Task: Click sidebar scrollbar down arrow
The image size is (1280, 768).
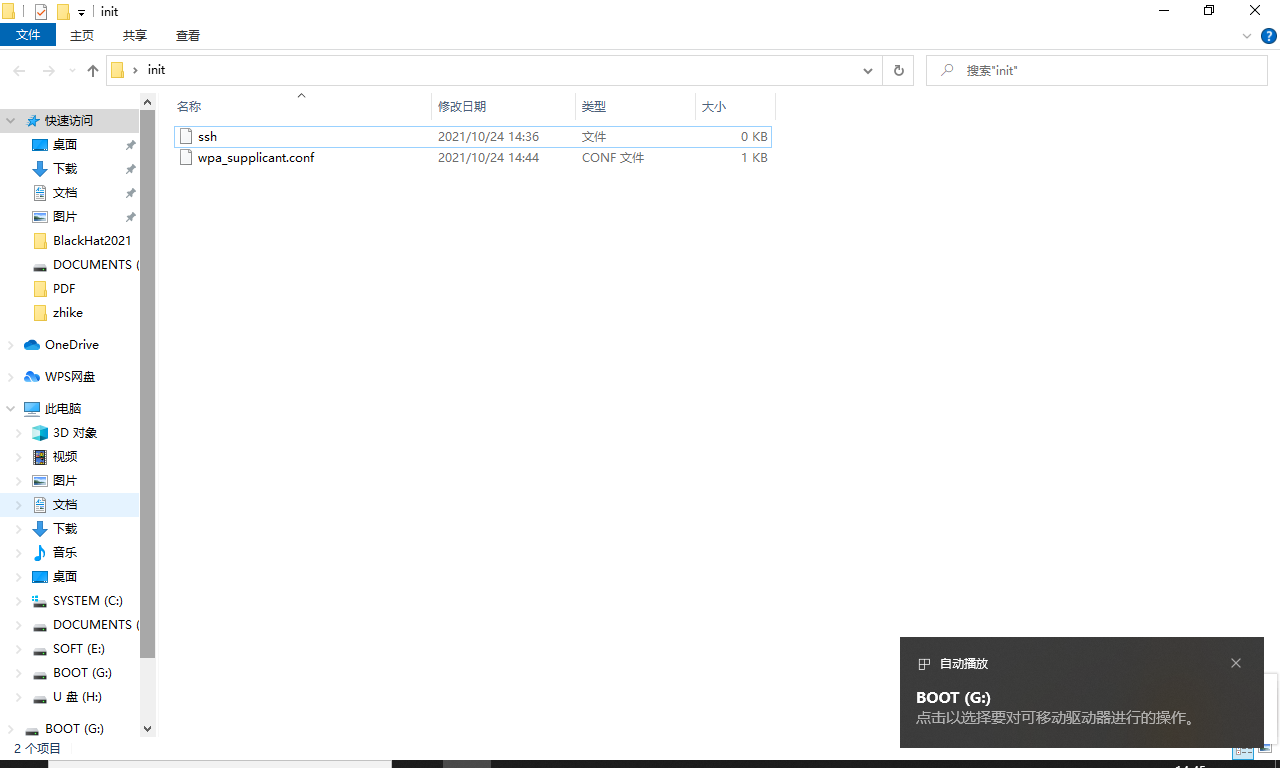Action: 148,729
